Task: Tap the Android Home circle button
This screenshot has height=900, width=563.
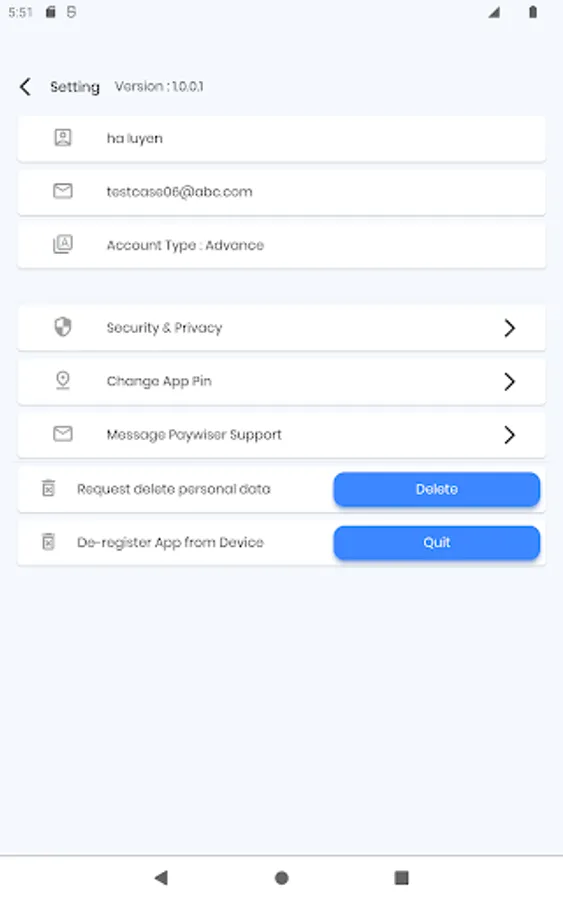Action: (x=282, y=878)
